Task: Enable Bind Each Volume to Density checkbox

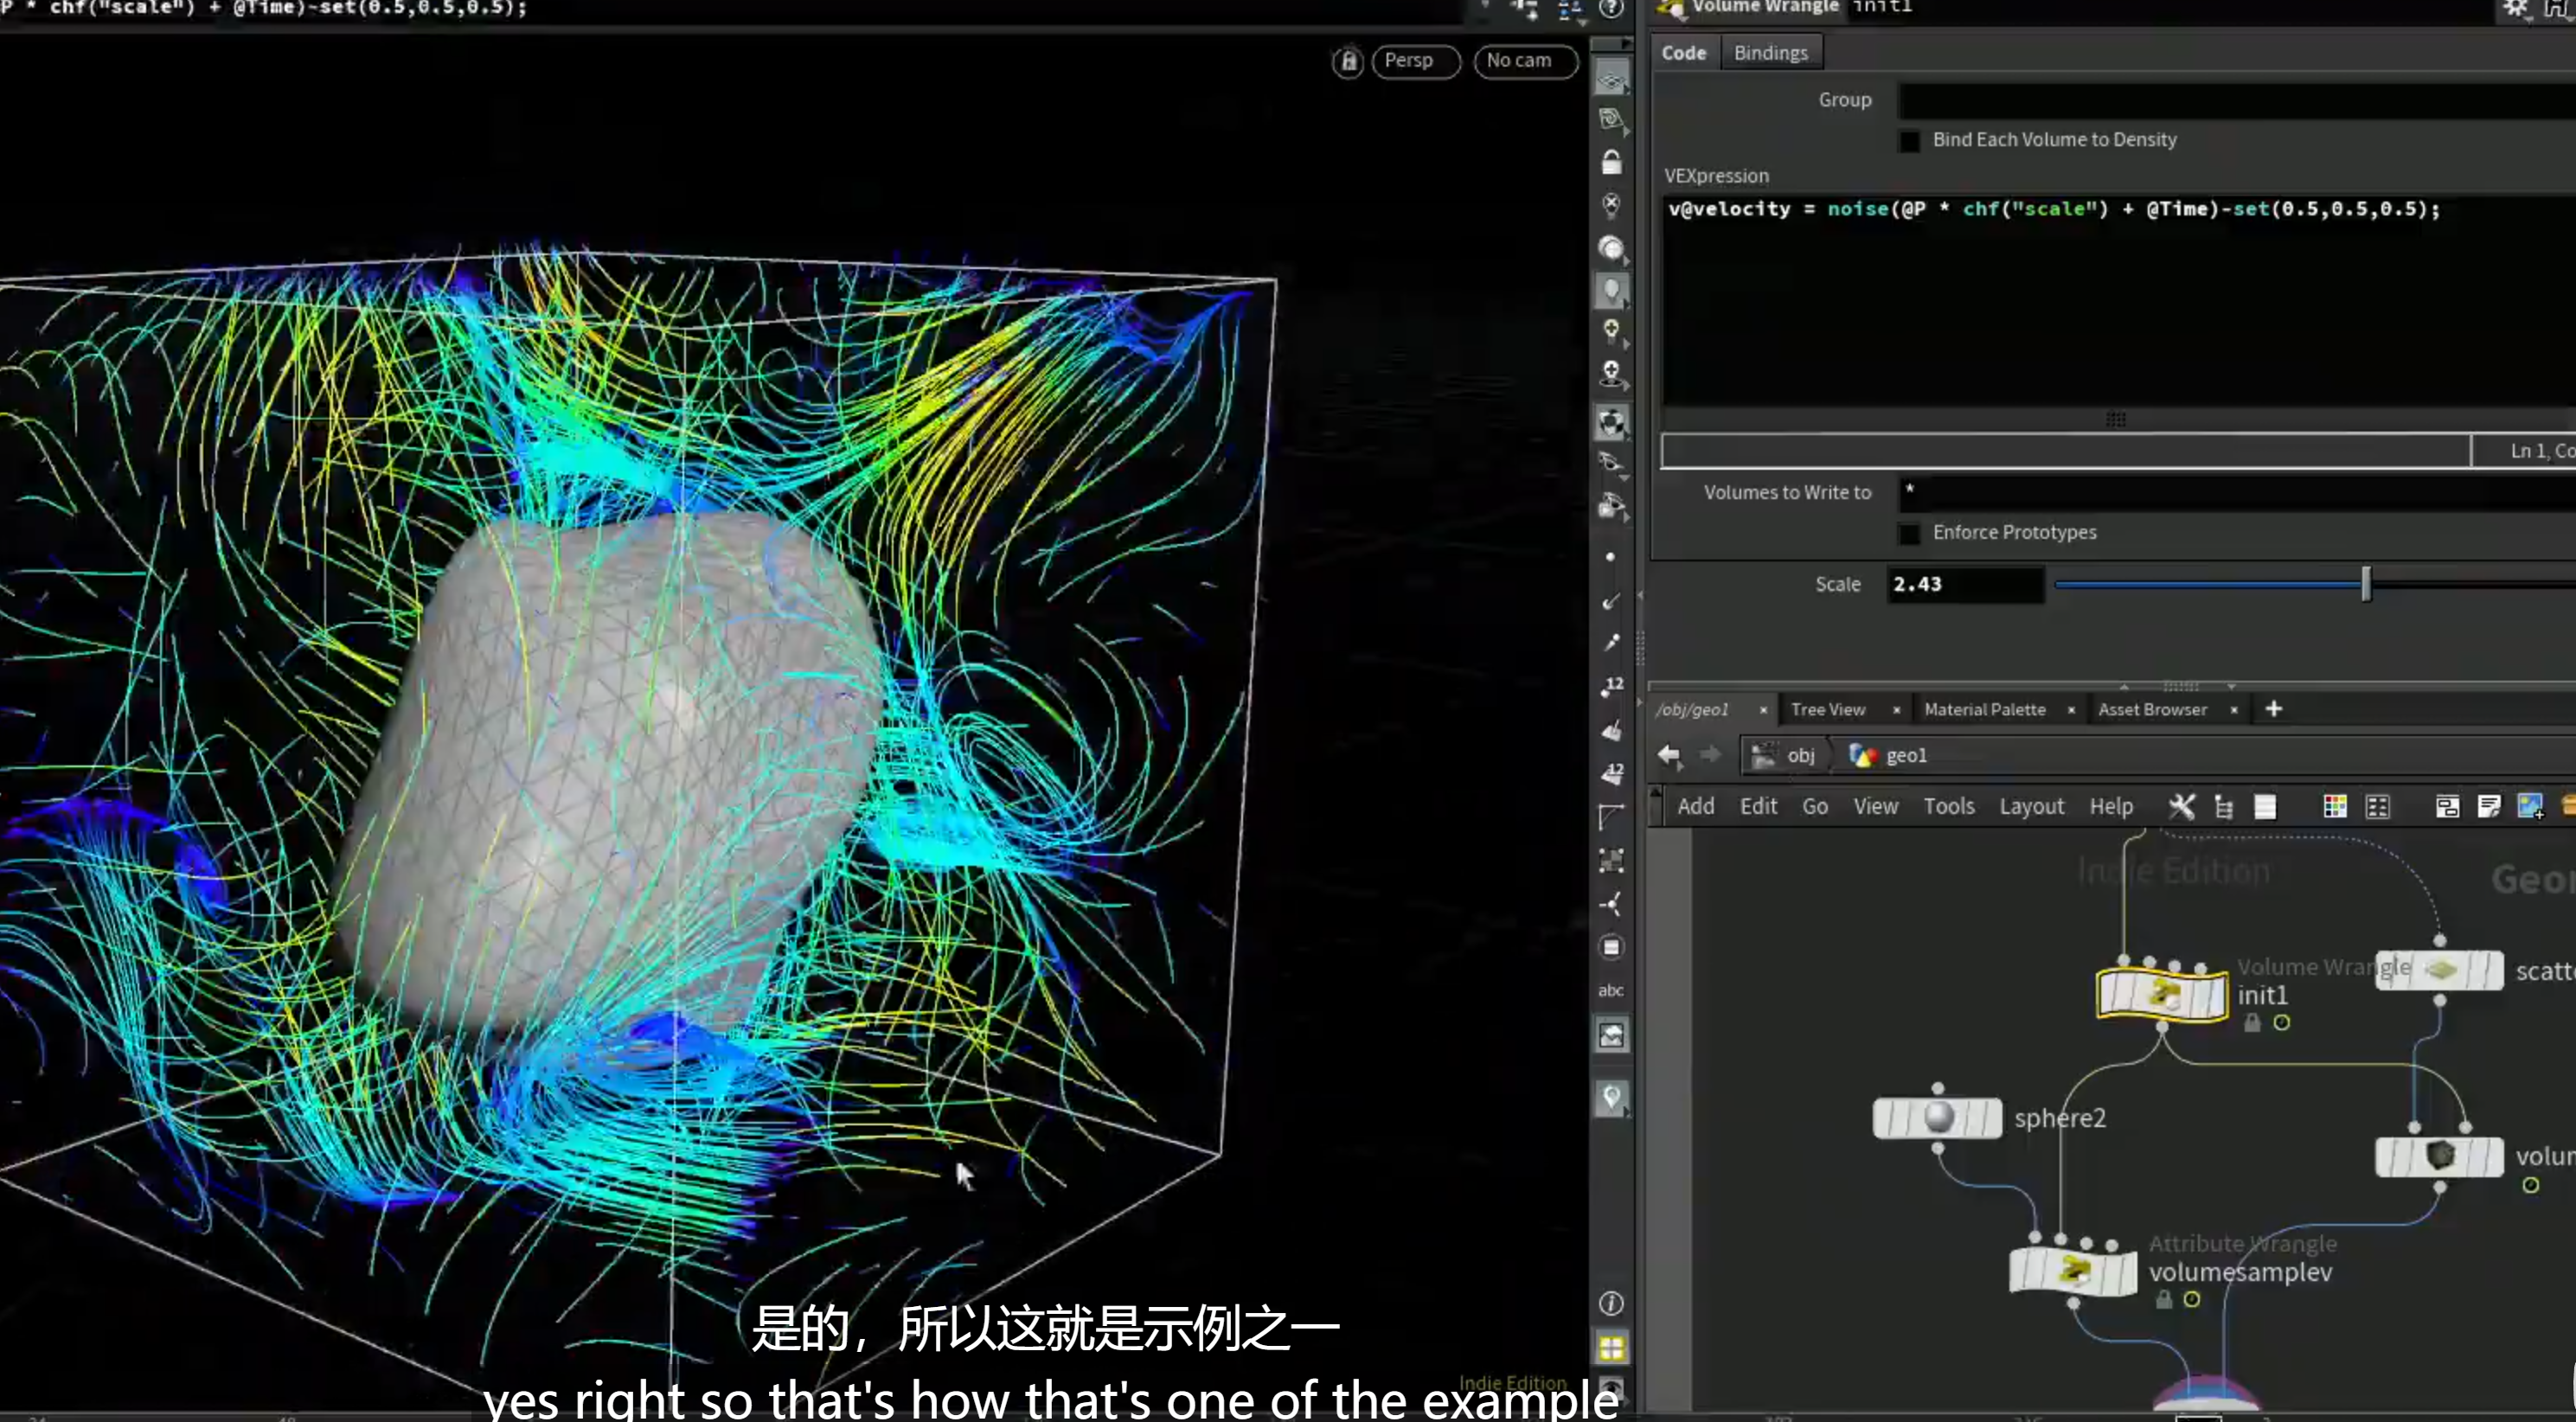Action: [1909, 140]
